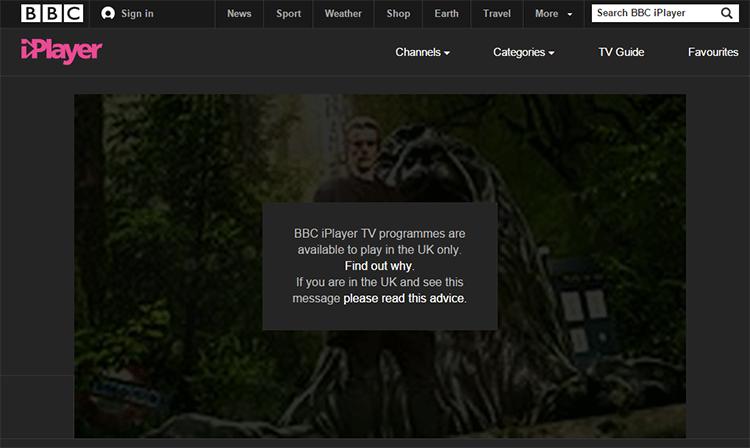The width and height of the screenshot is (750, 448).
Task: Expand the More dropdown menu
Action: pos(553,13)
